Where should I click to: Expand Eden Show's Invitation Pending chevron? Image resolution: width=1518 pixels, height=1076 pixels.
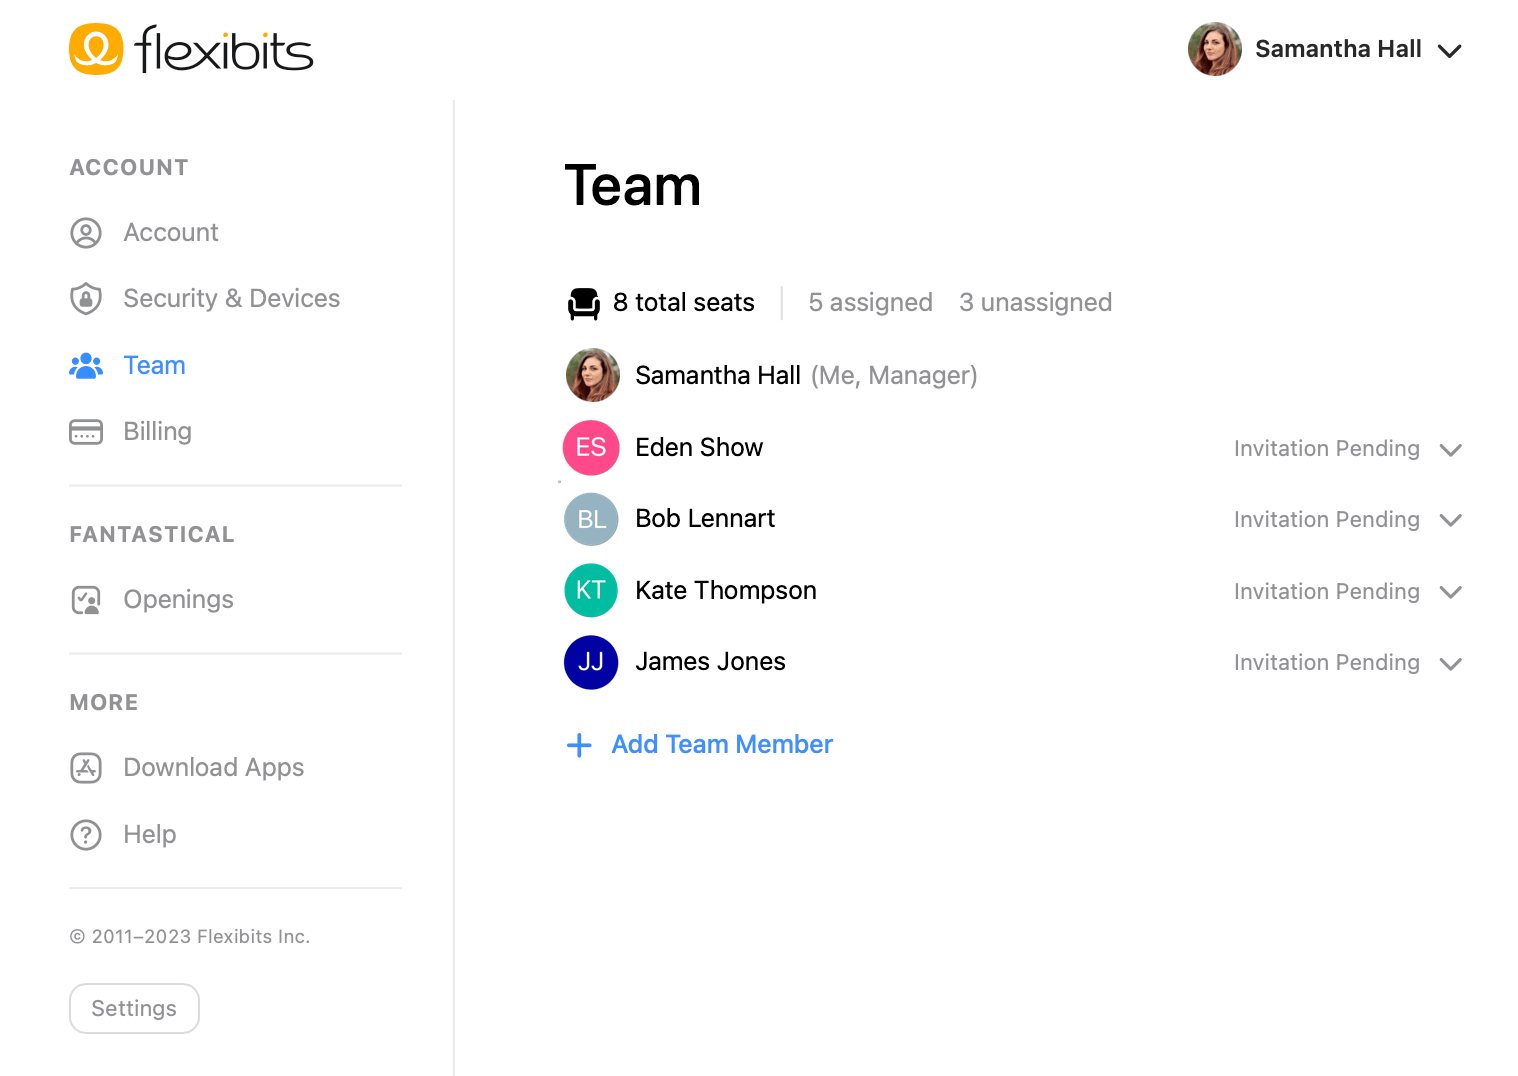pyautogui.click(x=1451, y=450)
